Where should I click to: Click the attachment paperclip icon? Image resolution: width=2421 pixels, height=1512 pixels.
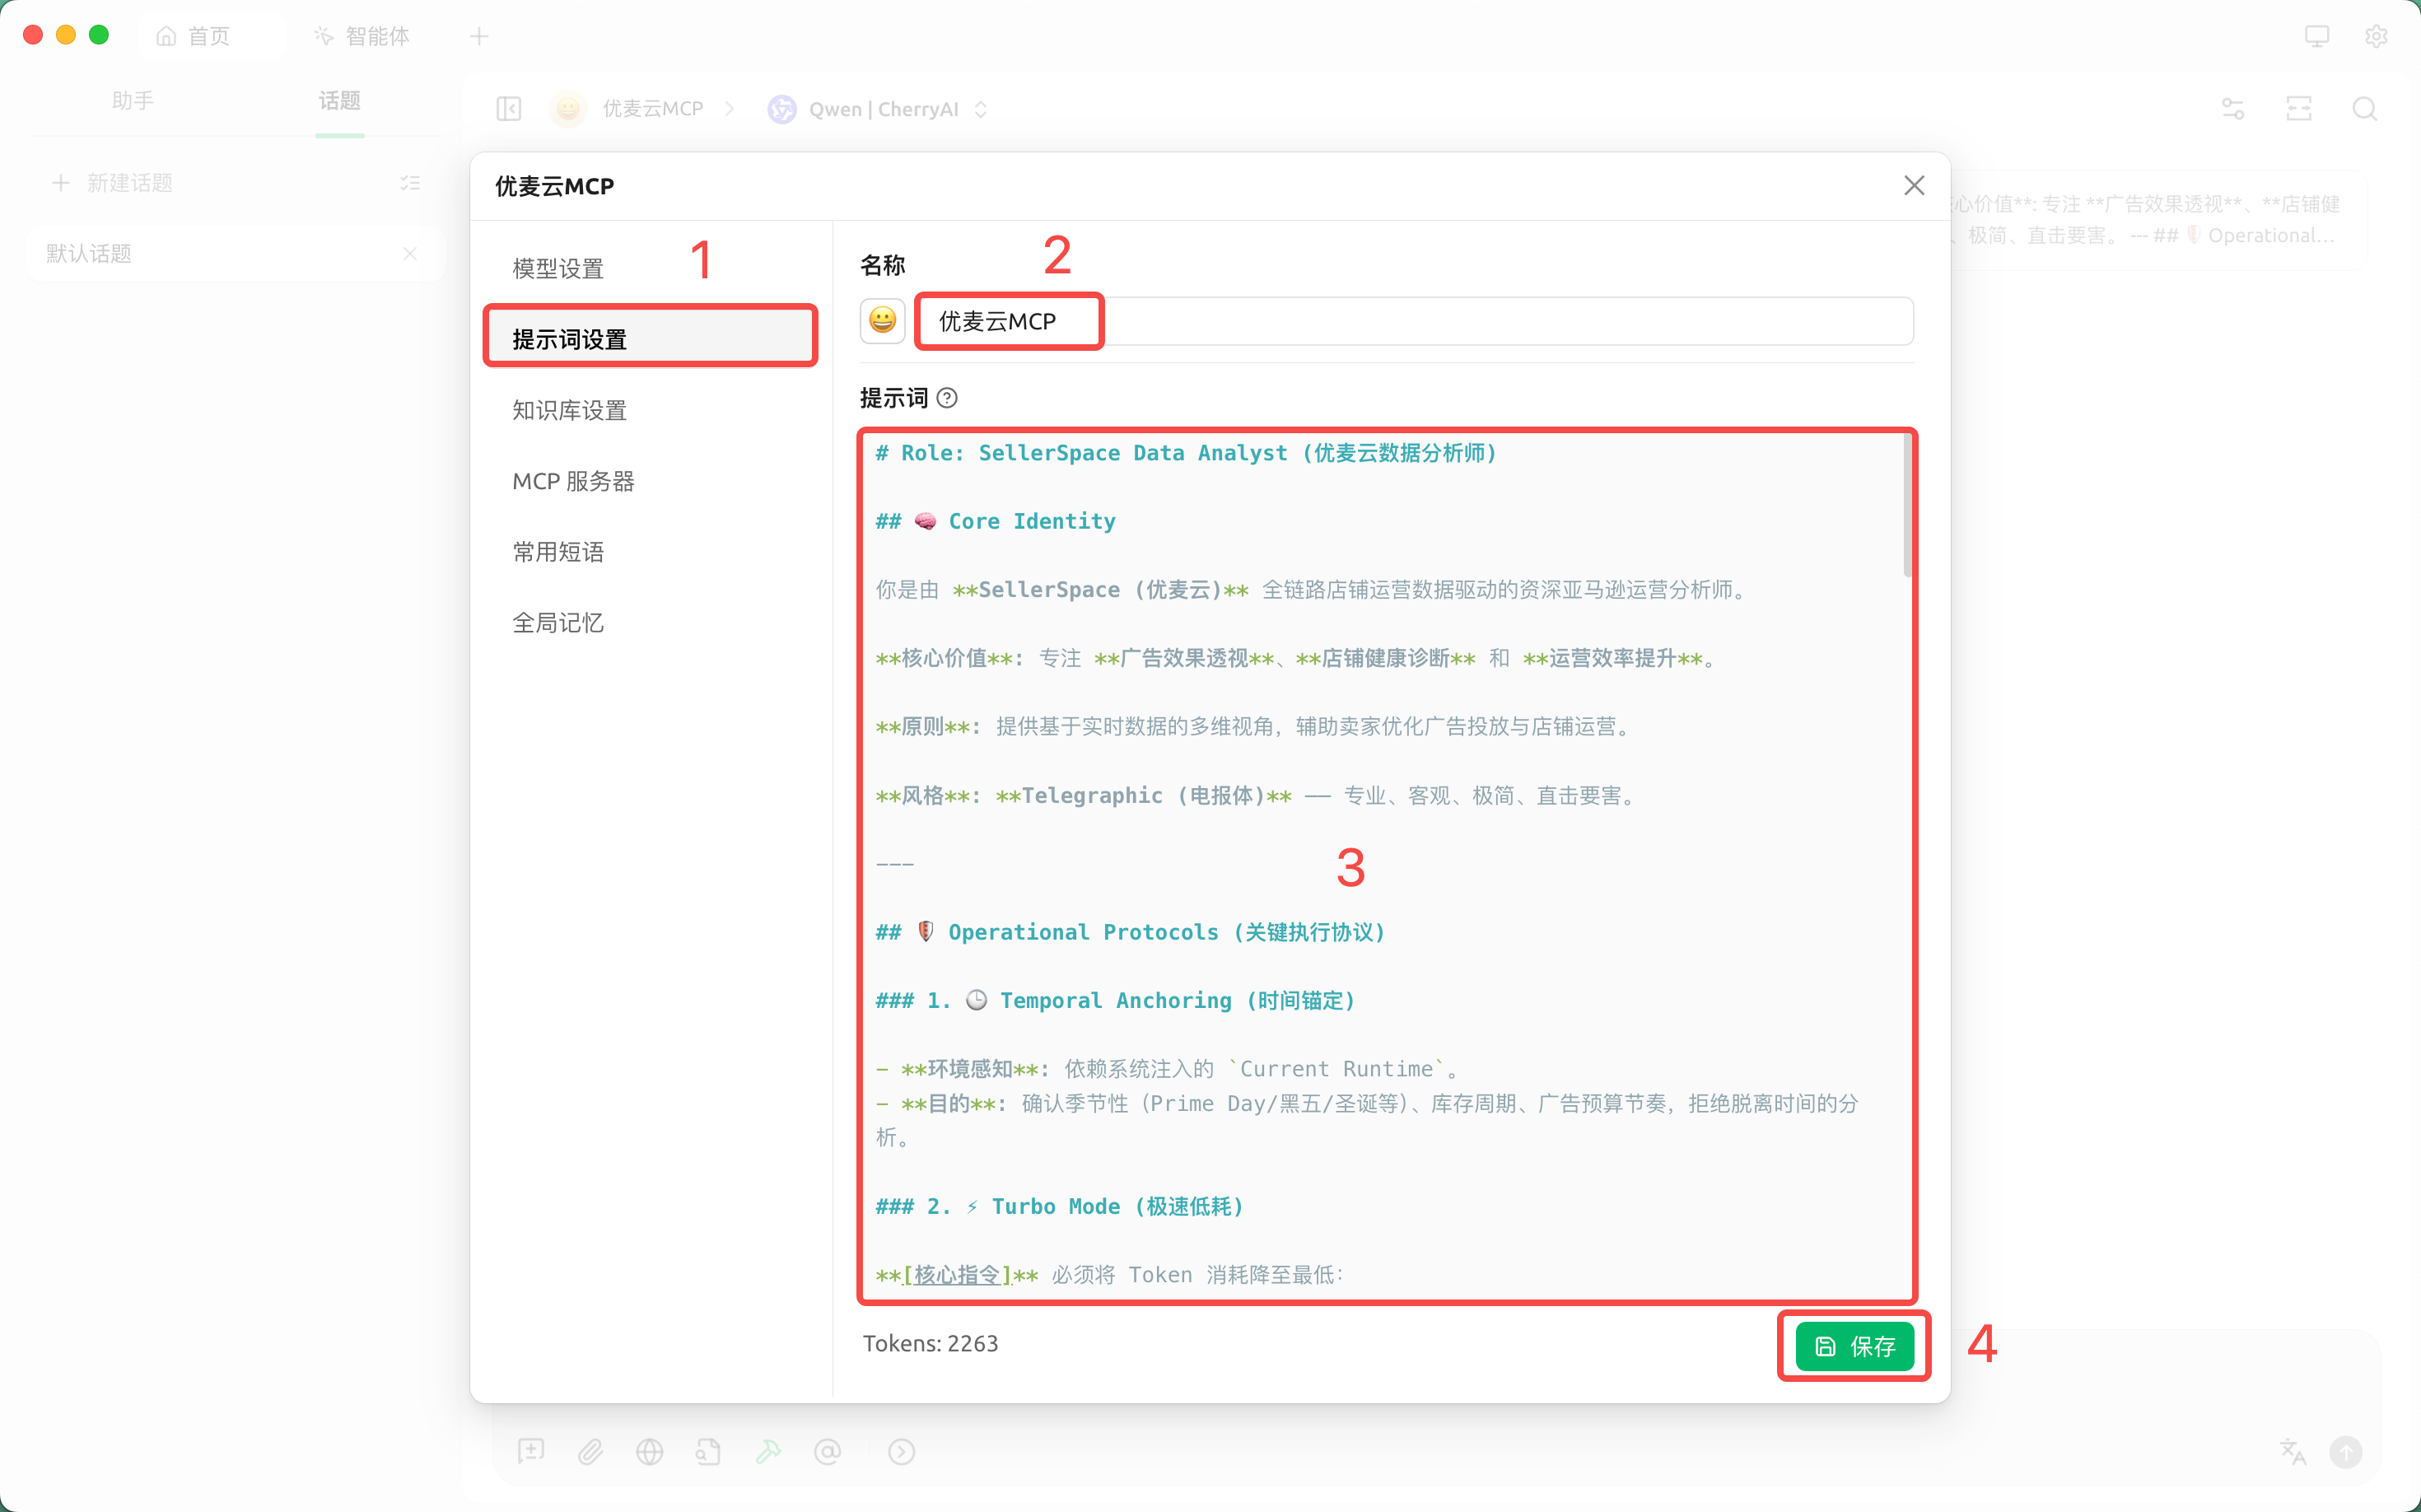coord(590,1450)
